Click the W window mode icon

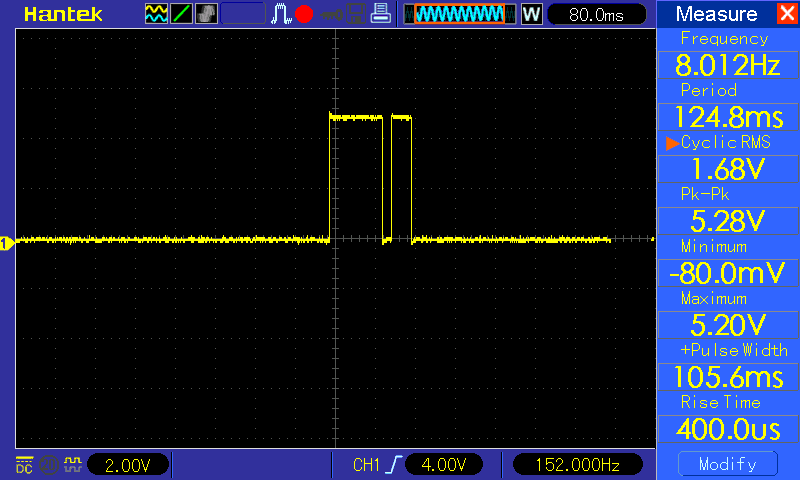click(531, 14)
